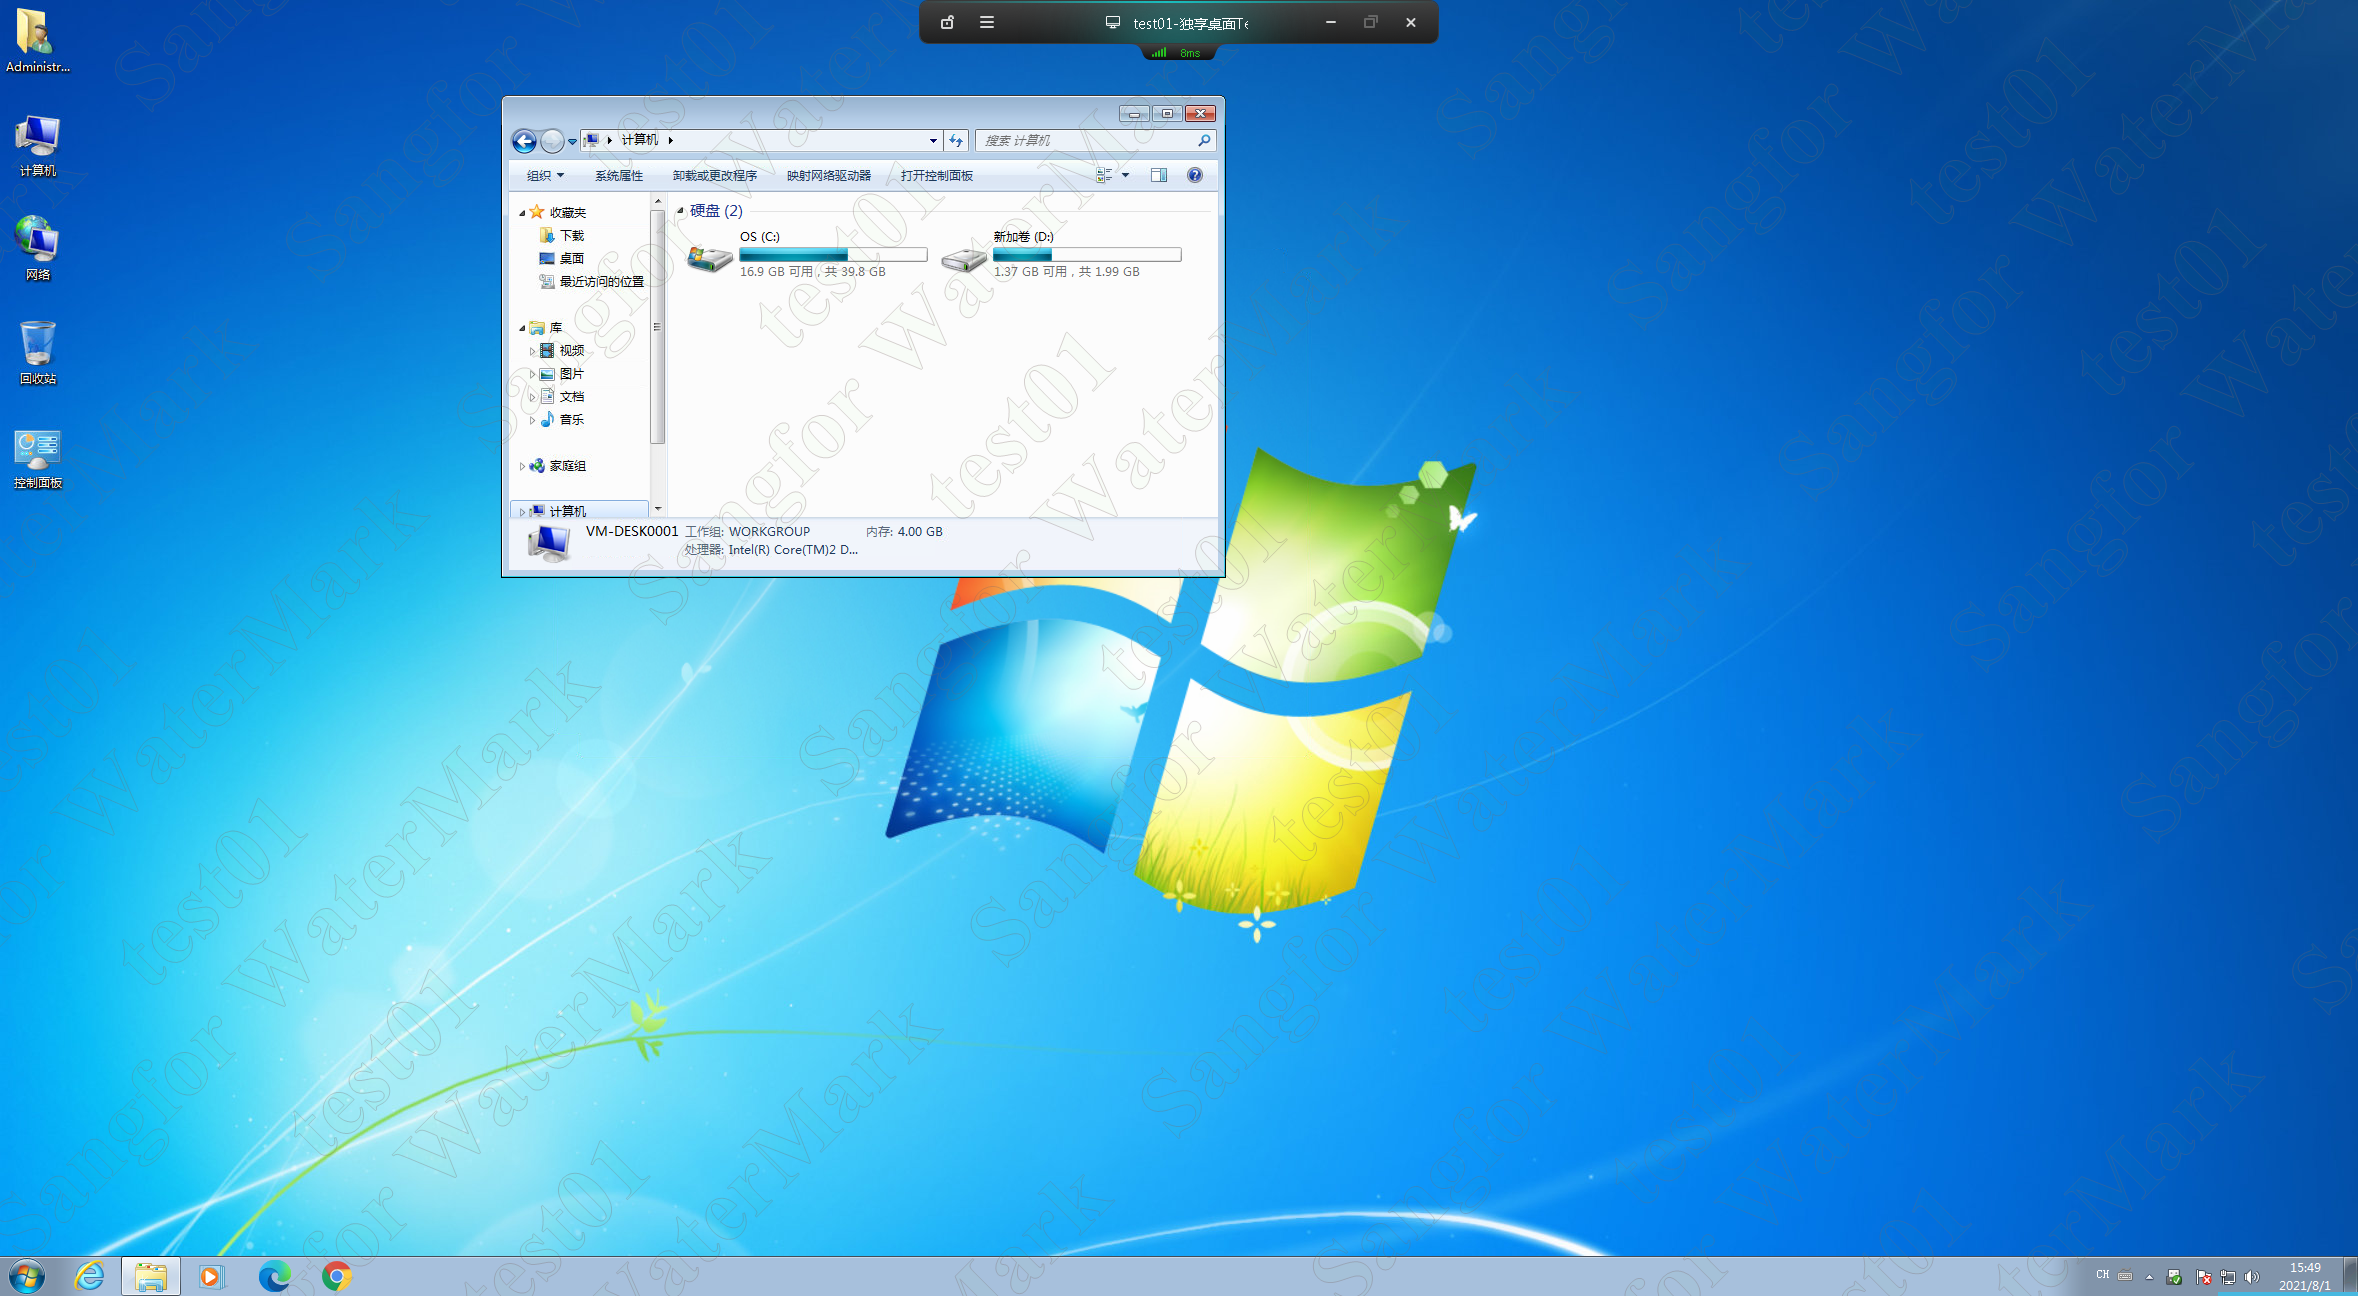
Task: Click the OS (C:) usage bar
Action: pos(833,255)
